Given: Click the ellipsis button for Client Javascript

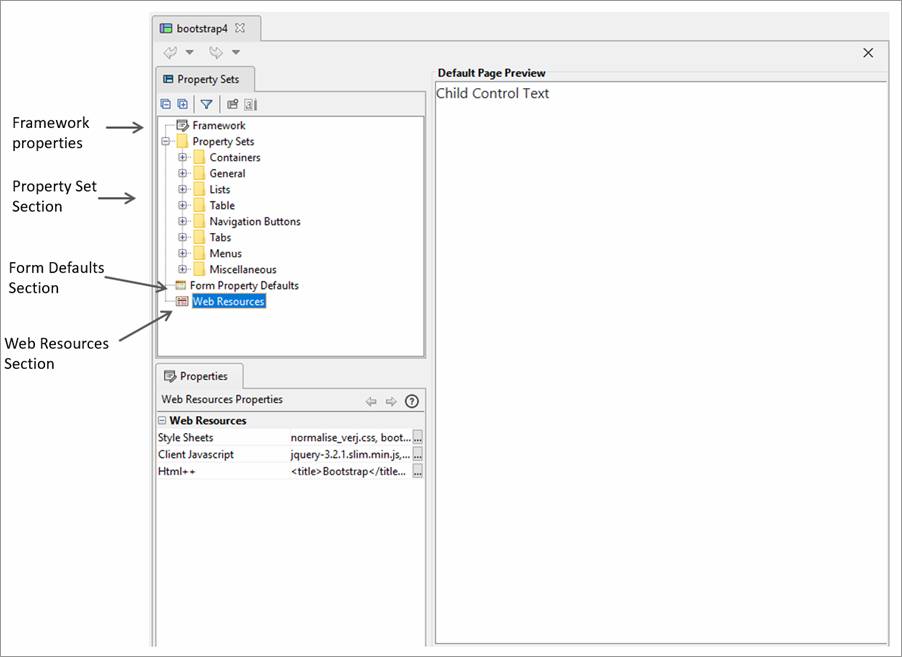Looking at the screenshot, I should (418, 455).
